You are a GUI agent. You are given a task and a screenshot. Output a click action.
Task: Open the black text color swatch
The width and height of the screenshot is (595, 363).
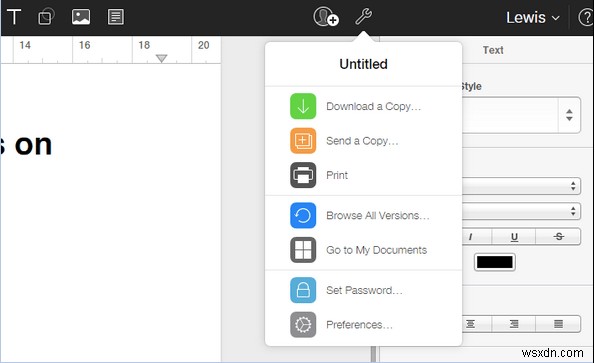tap(494, 262)
